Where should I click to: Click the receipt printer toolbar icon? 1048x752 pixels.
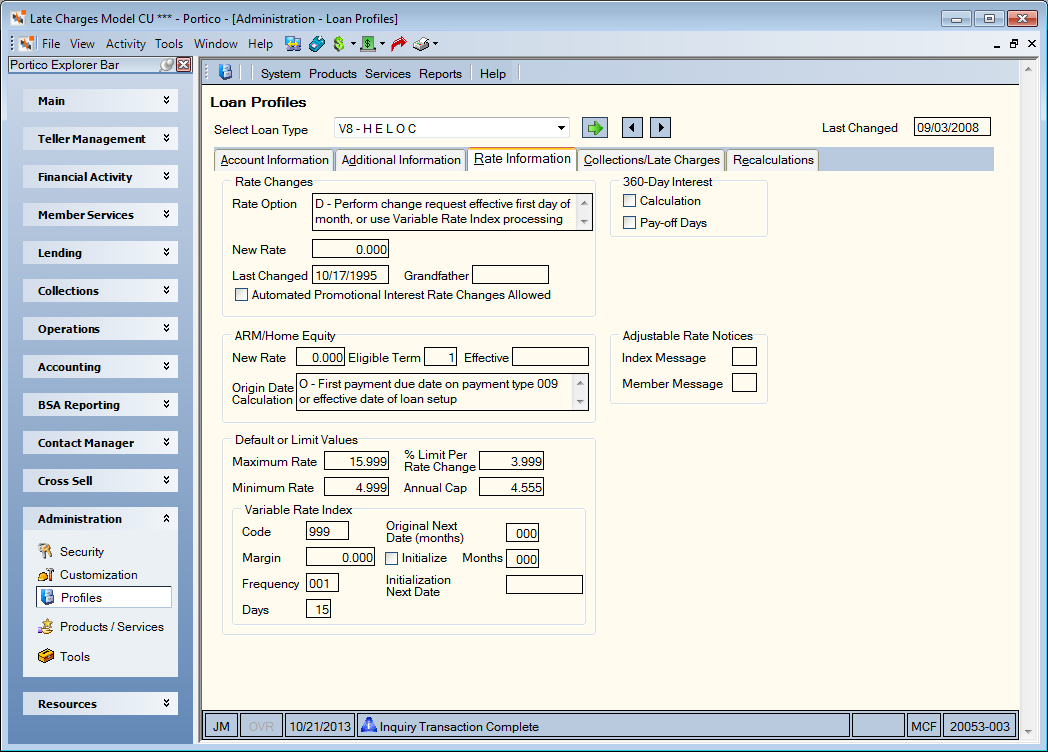[421, 44]
